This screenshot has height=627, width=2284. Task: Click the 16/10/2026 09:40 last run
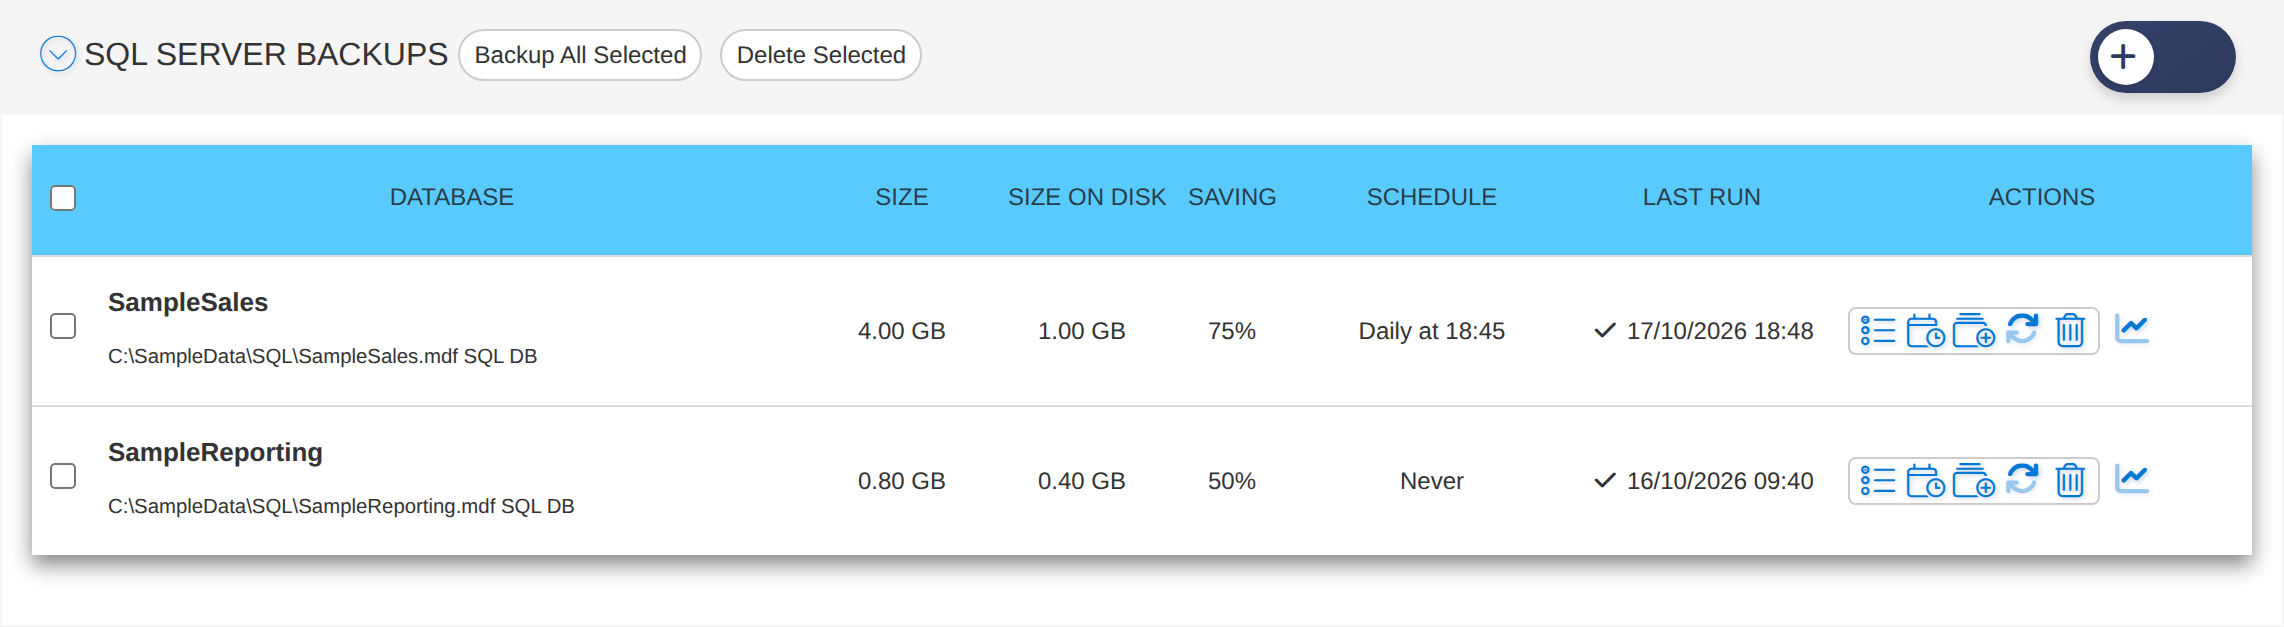[1720, 481]
